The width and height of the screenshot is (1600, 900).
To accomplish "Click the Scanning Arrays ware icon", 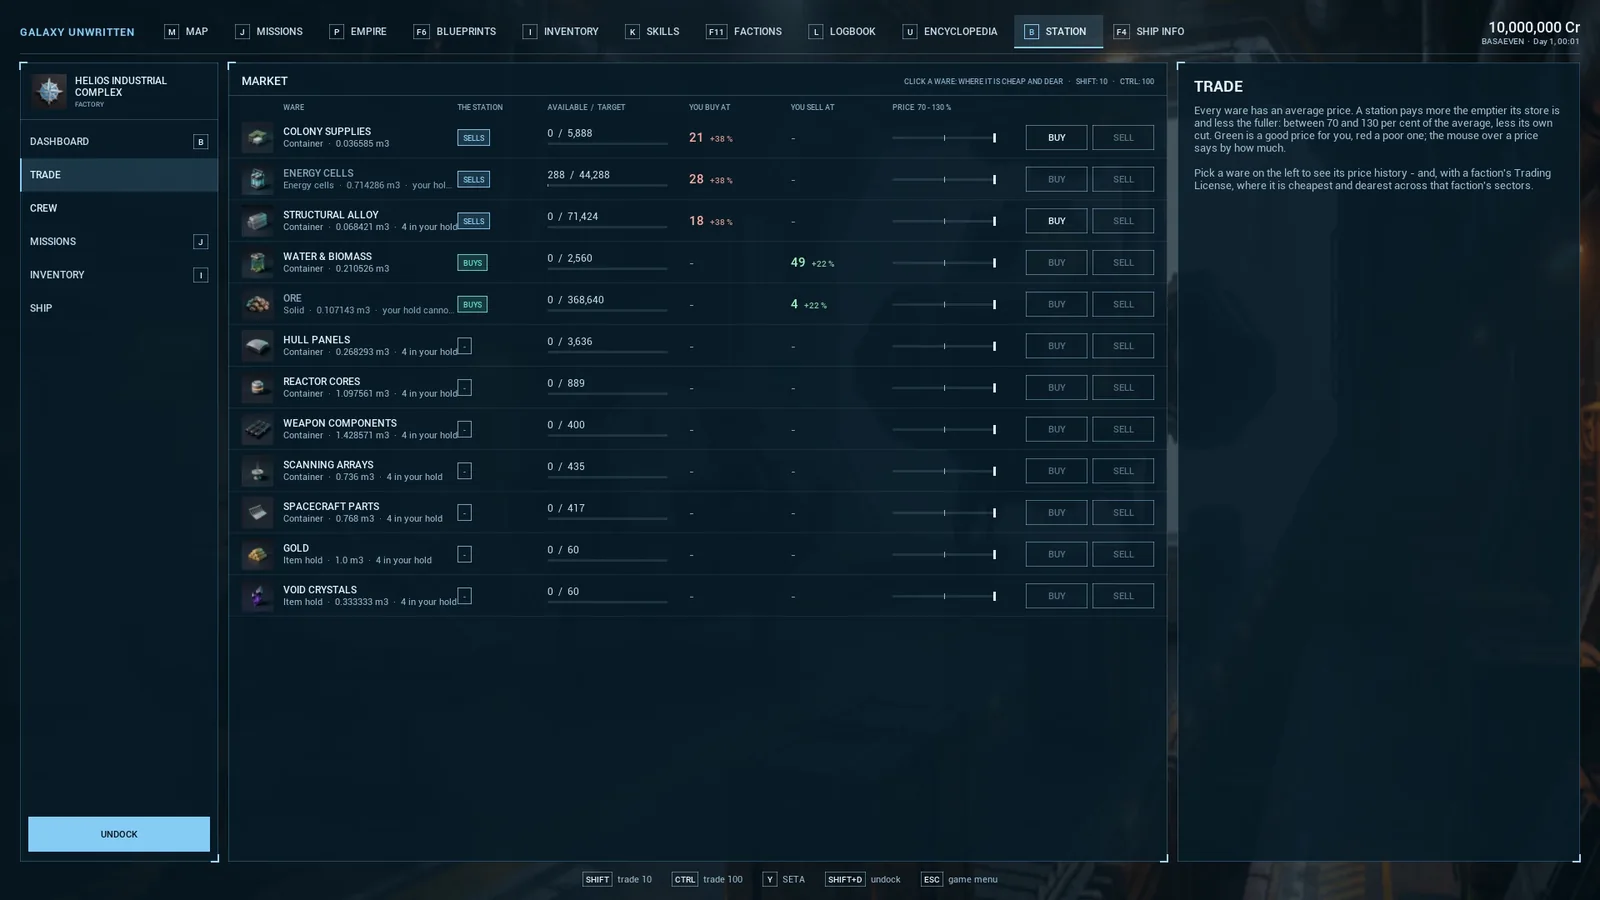I will (x=257, y=471).
